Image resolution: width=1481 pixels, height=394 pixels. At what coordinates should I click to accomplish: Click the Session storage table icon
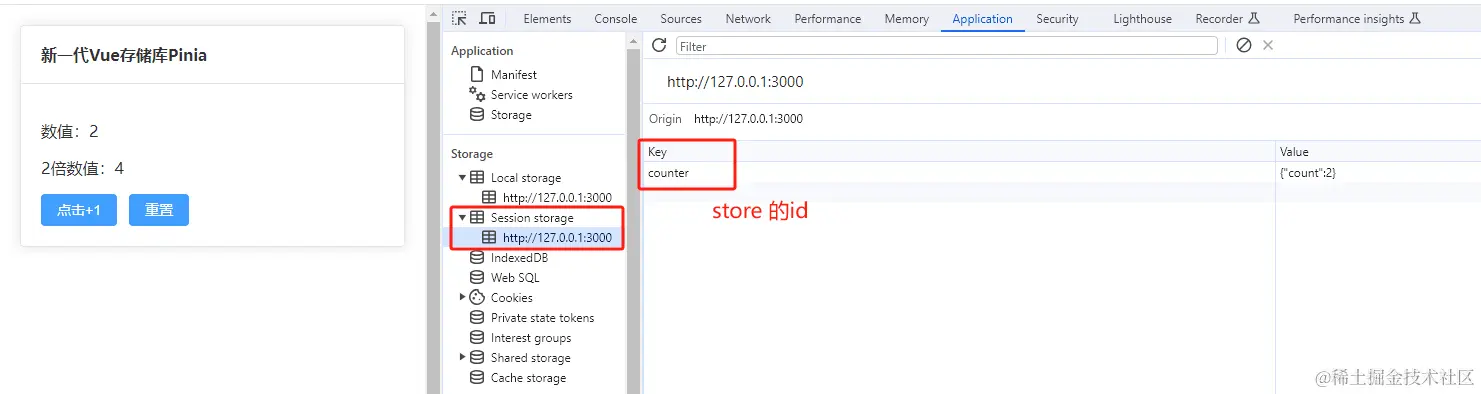point(477,218)
